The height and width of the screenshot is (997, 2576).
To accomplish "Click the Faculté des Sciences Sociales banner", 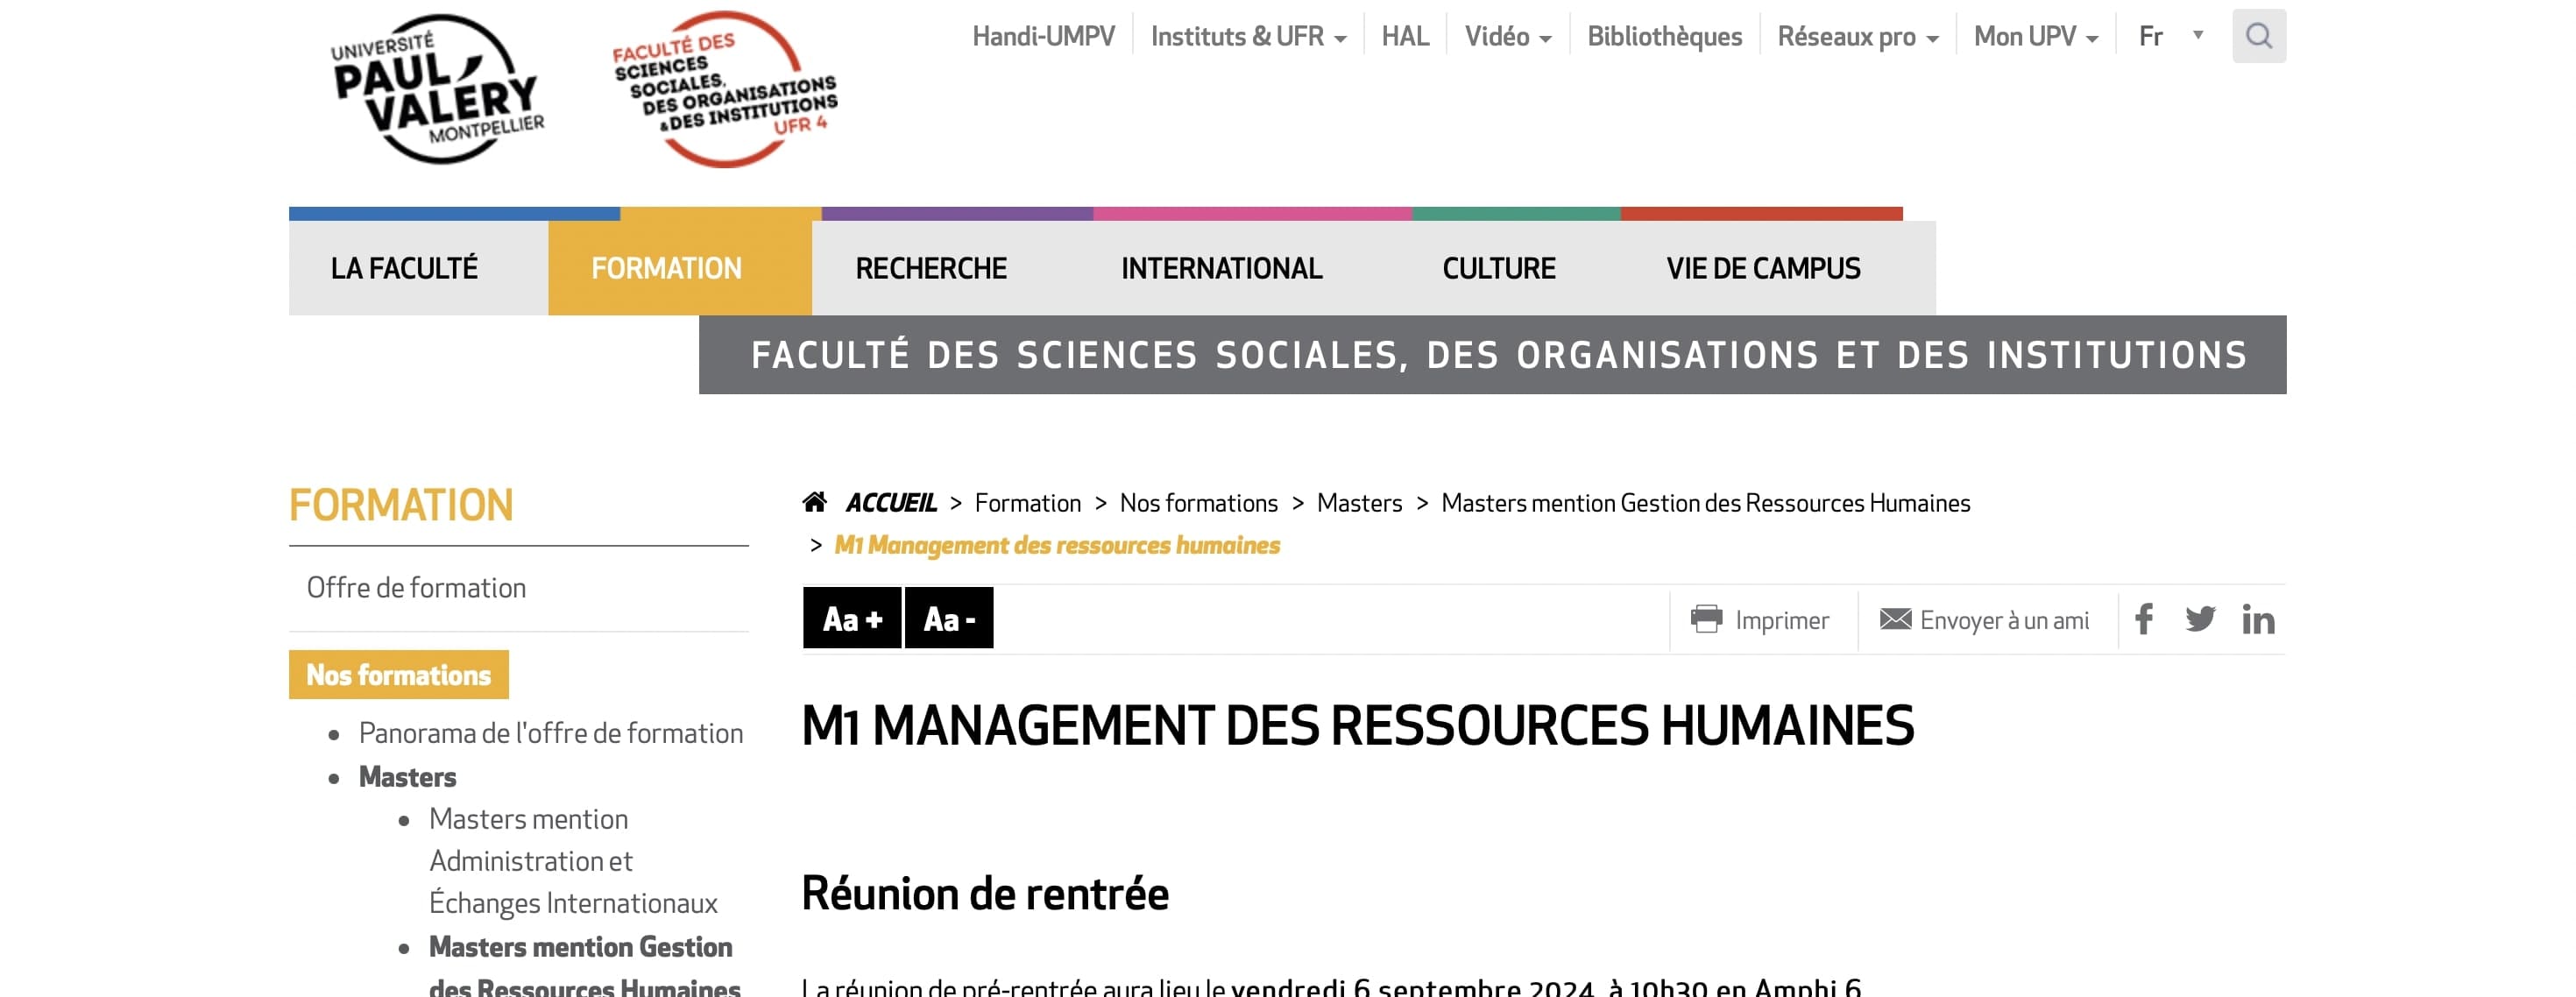I will [x=1492, y=355].
